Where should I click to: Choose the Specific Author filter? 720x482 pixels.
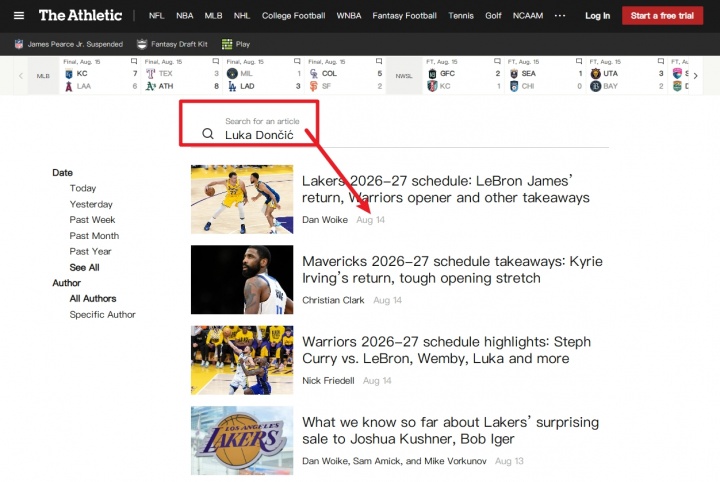click(102, 314)
